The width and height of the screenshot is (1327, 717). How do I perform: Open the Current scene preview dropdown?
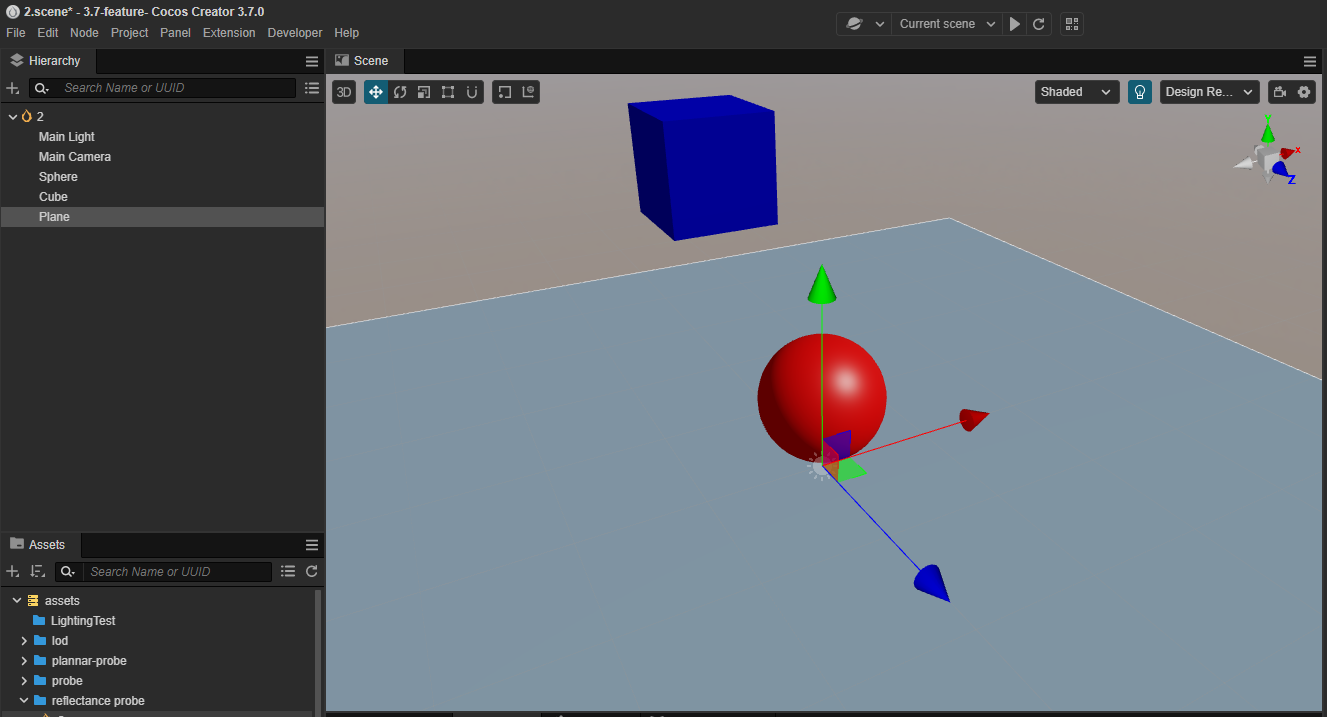pyautogui.click(x=947, y=24)
